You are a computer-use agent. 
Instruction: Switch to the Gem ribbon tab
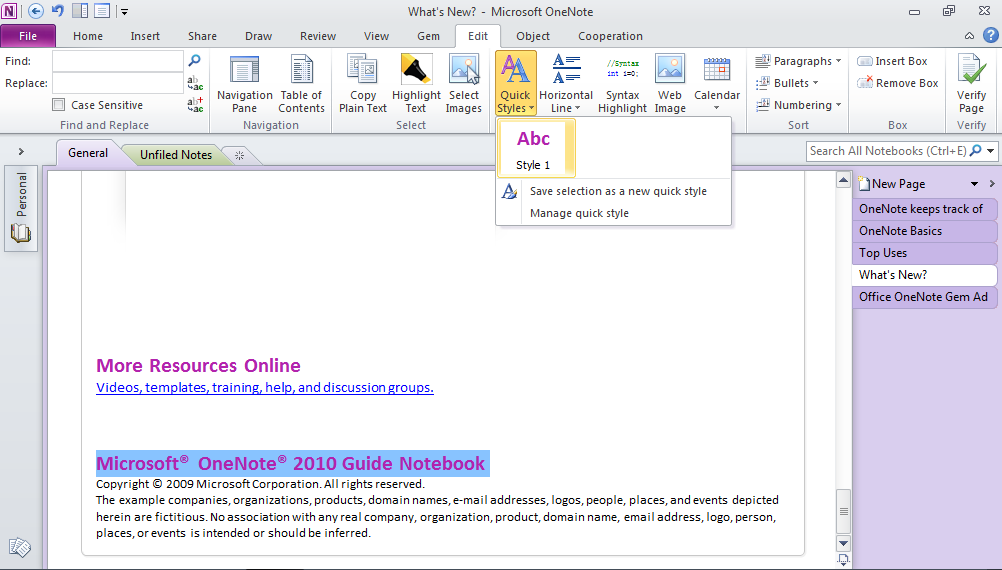click(428, 36)
